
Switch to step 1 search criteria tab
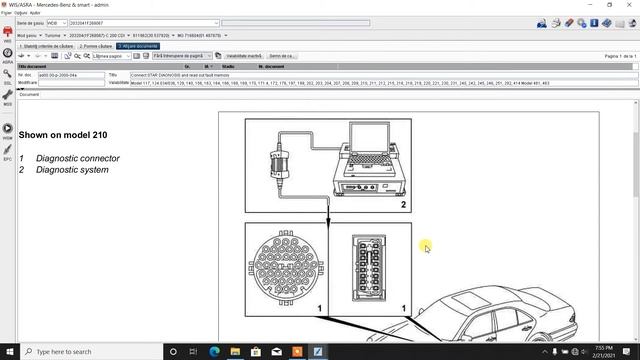point(46,46)
